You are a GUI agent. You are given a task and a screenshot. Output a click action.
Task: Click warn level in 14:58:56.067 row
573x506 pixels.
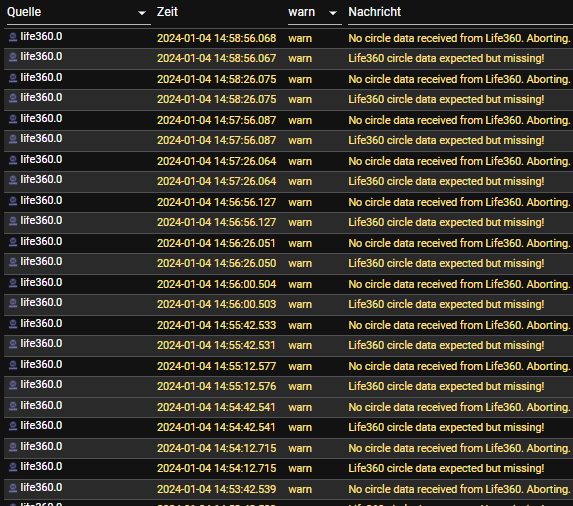(x=300, y=59)
